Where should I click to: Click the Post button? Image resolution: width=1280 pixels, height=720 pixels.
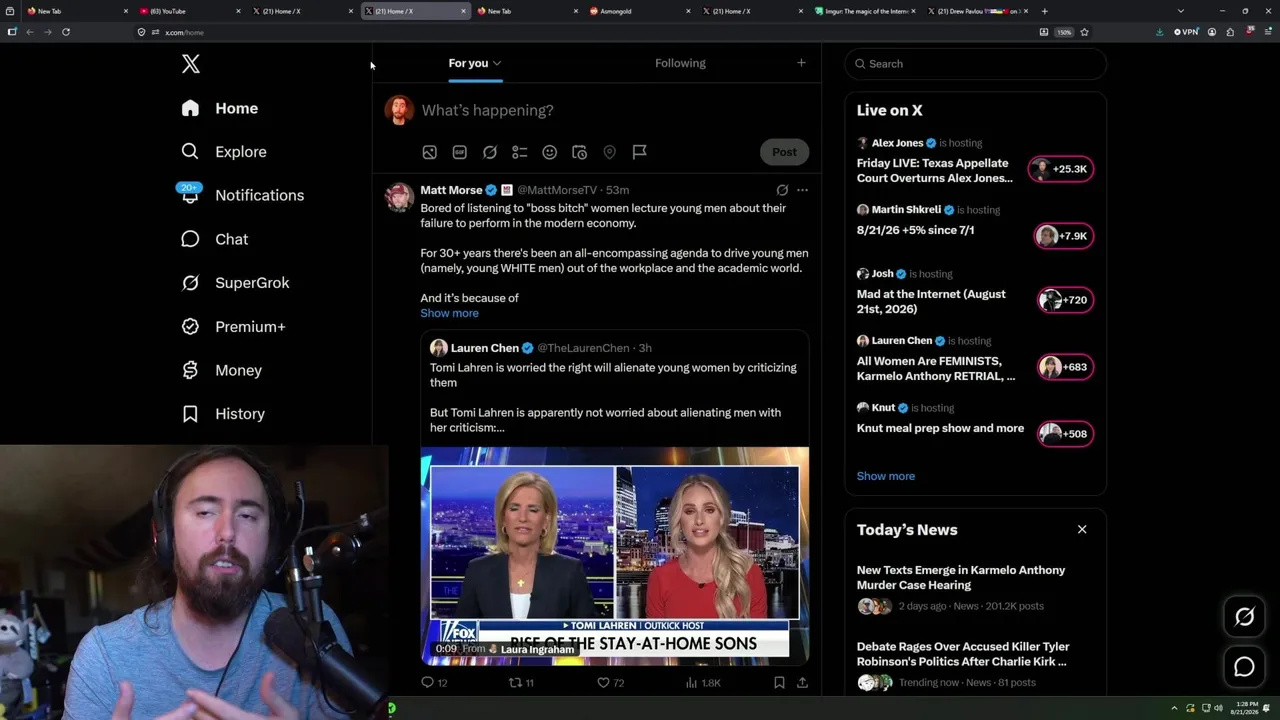pyautogui.click(x=784, y=152)
